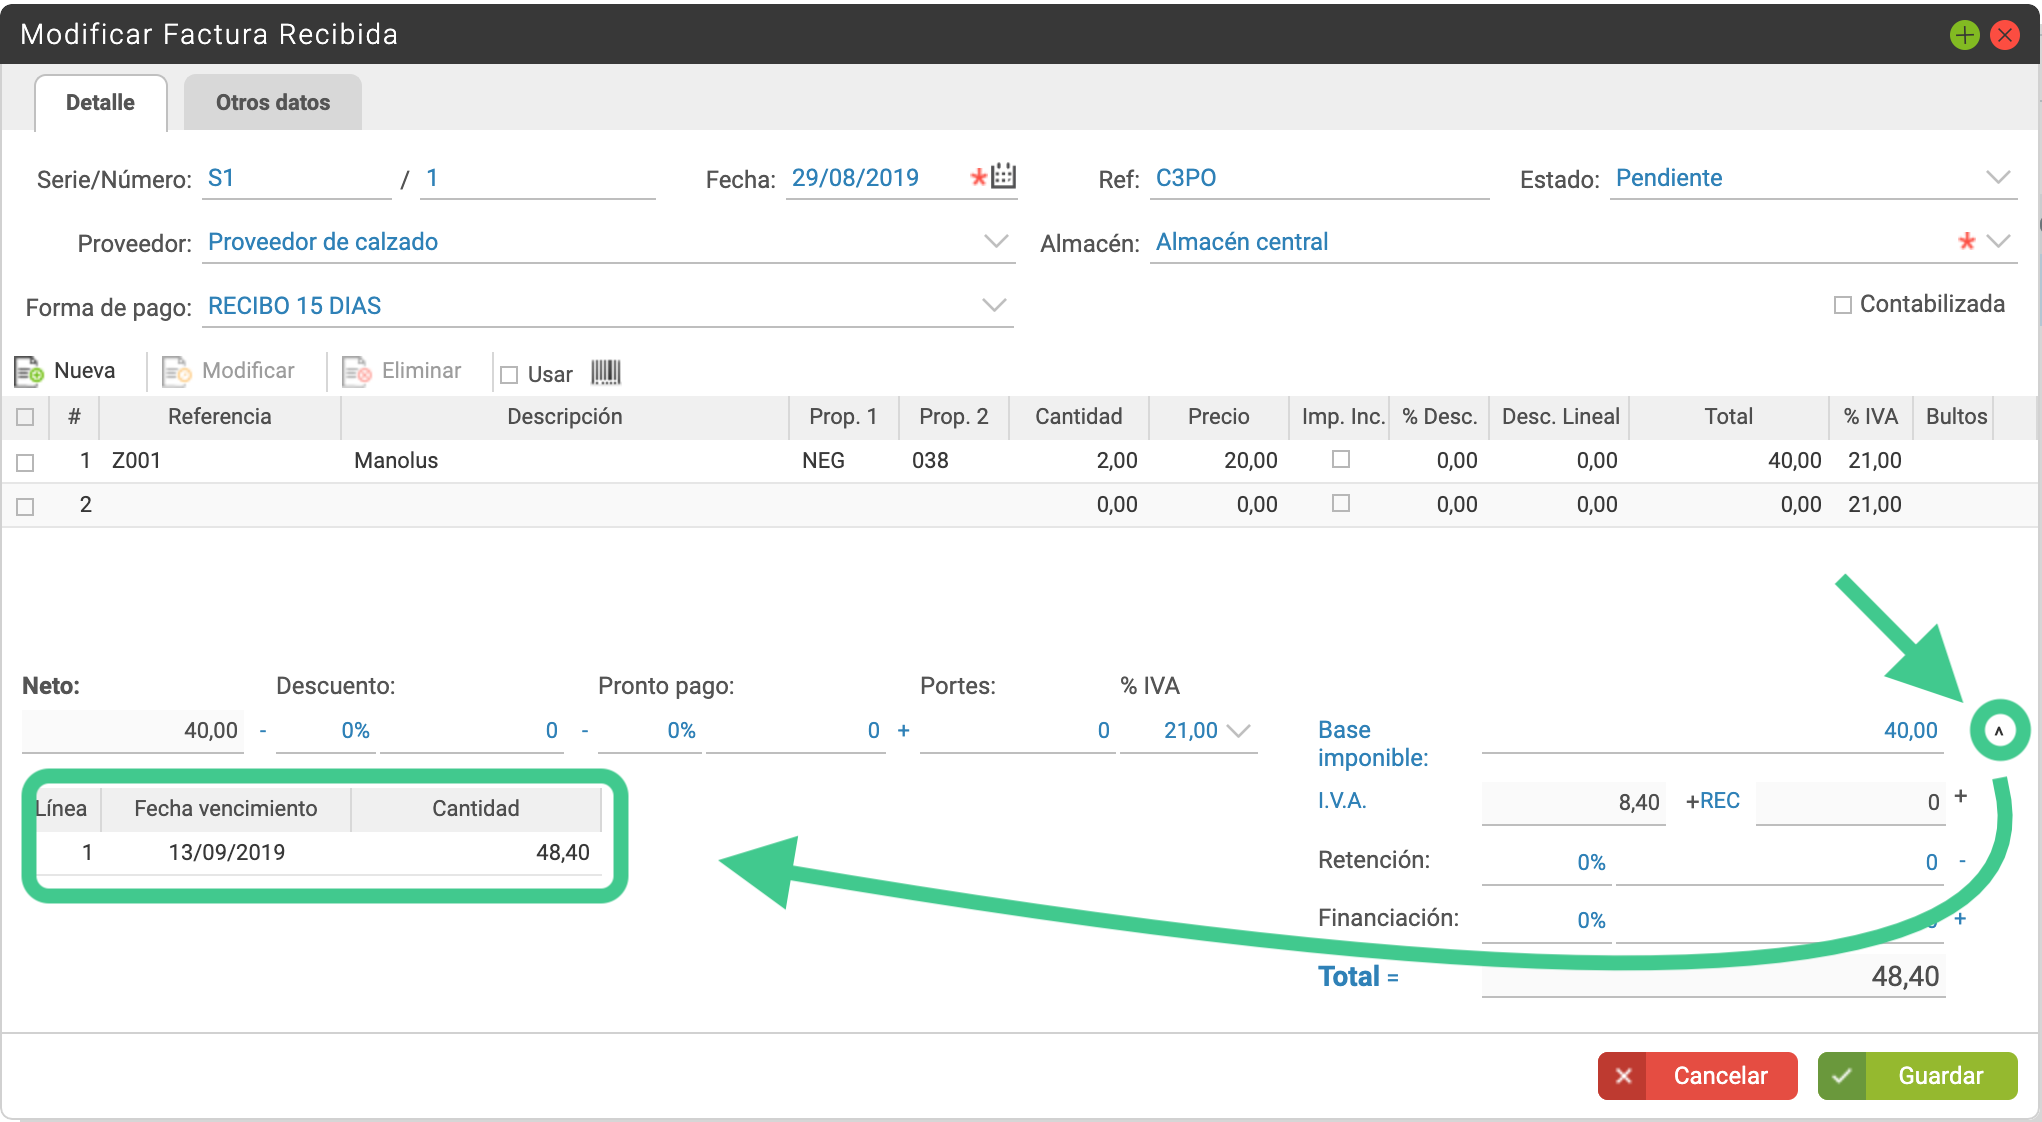Image resolution: width=2042 pixels, height=1122 pixels.
Task: Switch to the Otros datos tab
Action: point(273,102)
